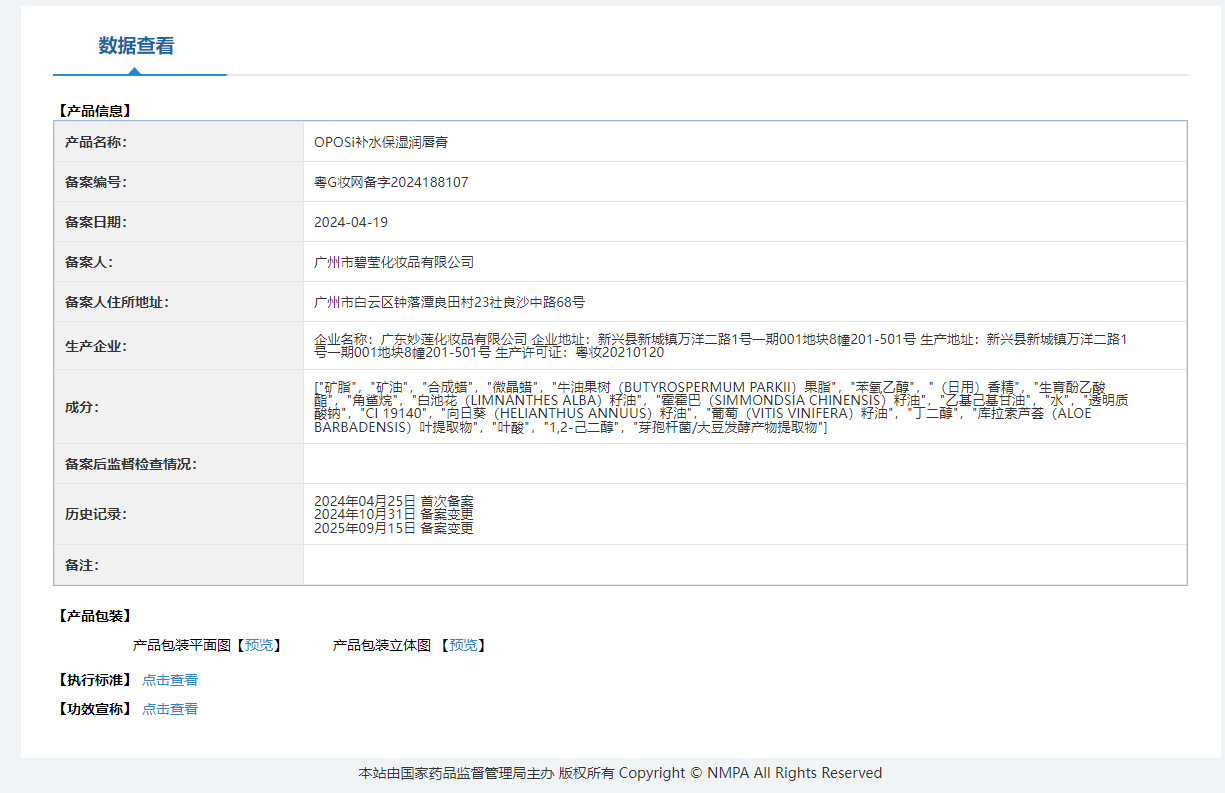Screen dimensions: 1225x793
Task: Select filing date 2024-04-19
Action: (x=351, y=222)
